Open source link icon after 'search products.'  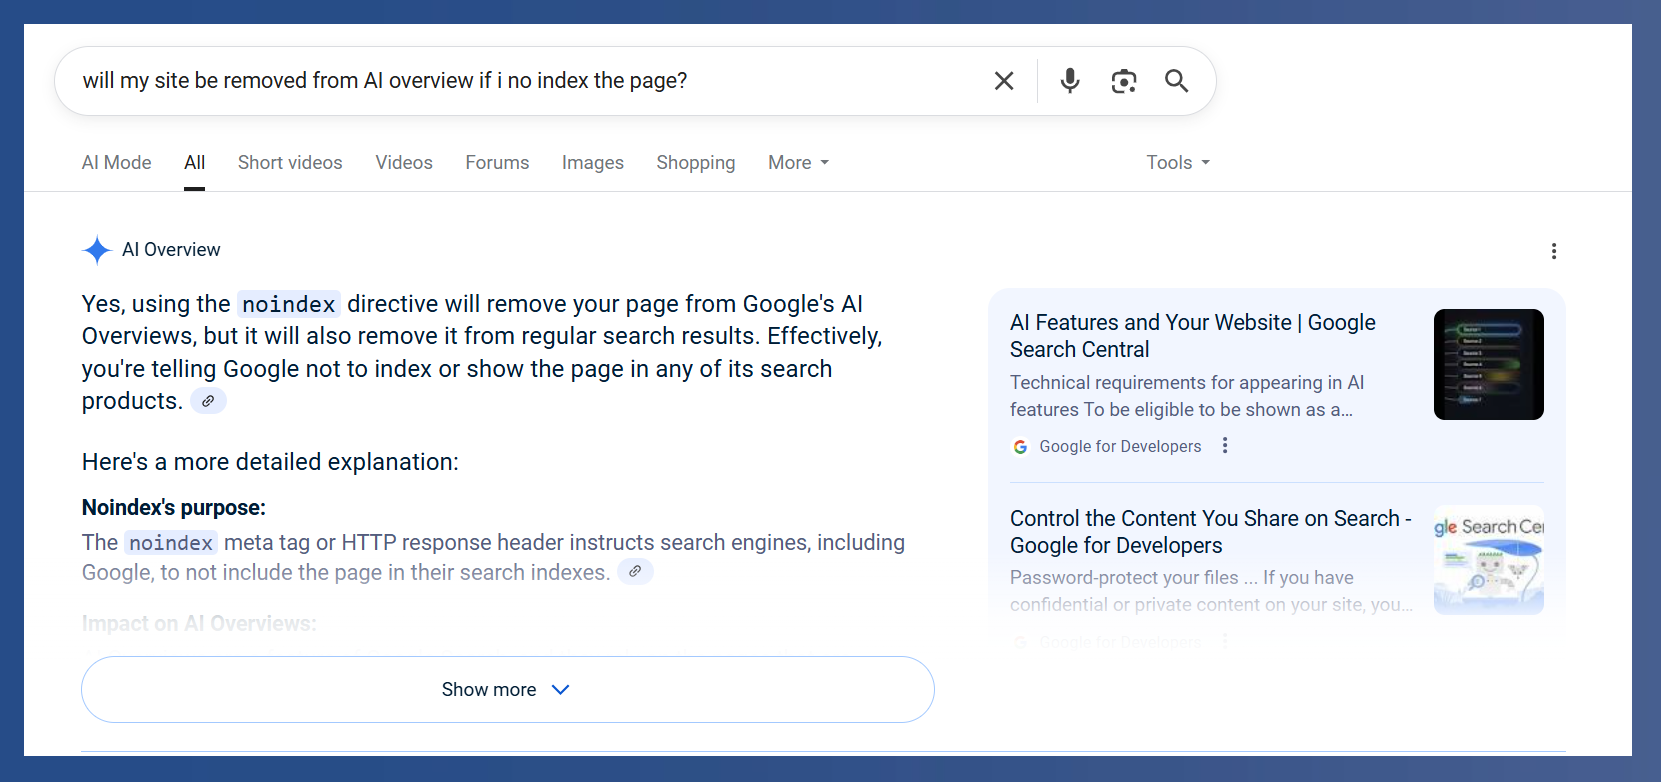point(208,401)
